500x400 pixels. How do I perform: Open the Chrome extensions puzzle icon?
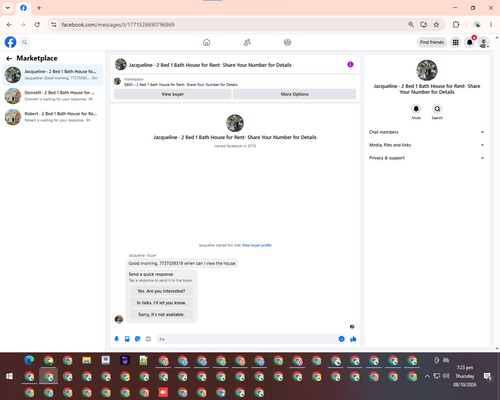456,24
